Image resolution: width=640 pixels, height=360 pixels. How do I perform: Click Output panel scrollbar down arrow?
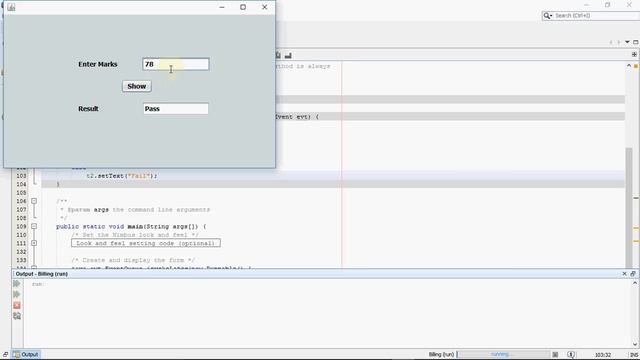point(635,344)
